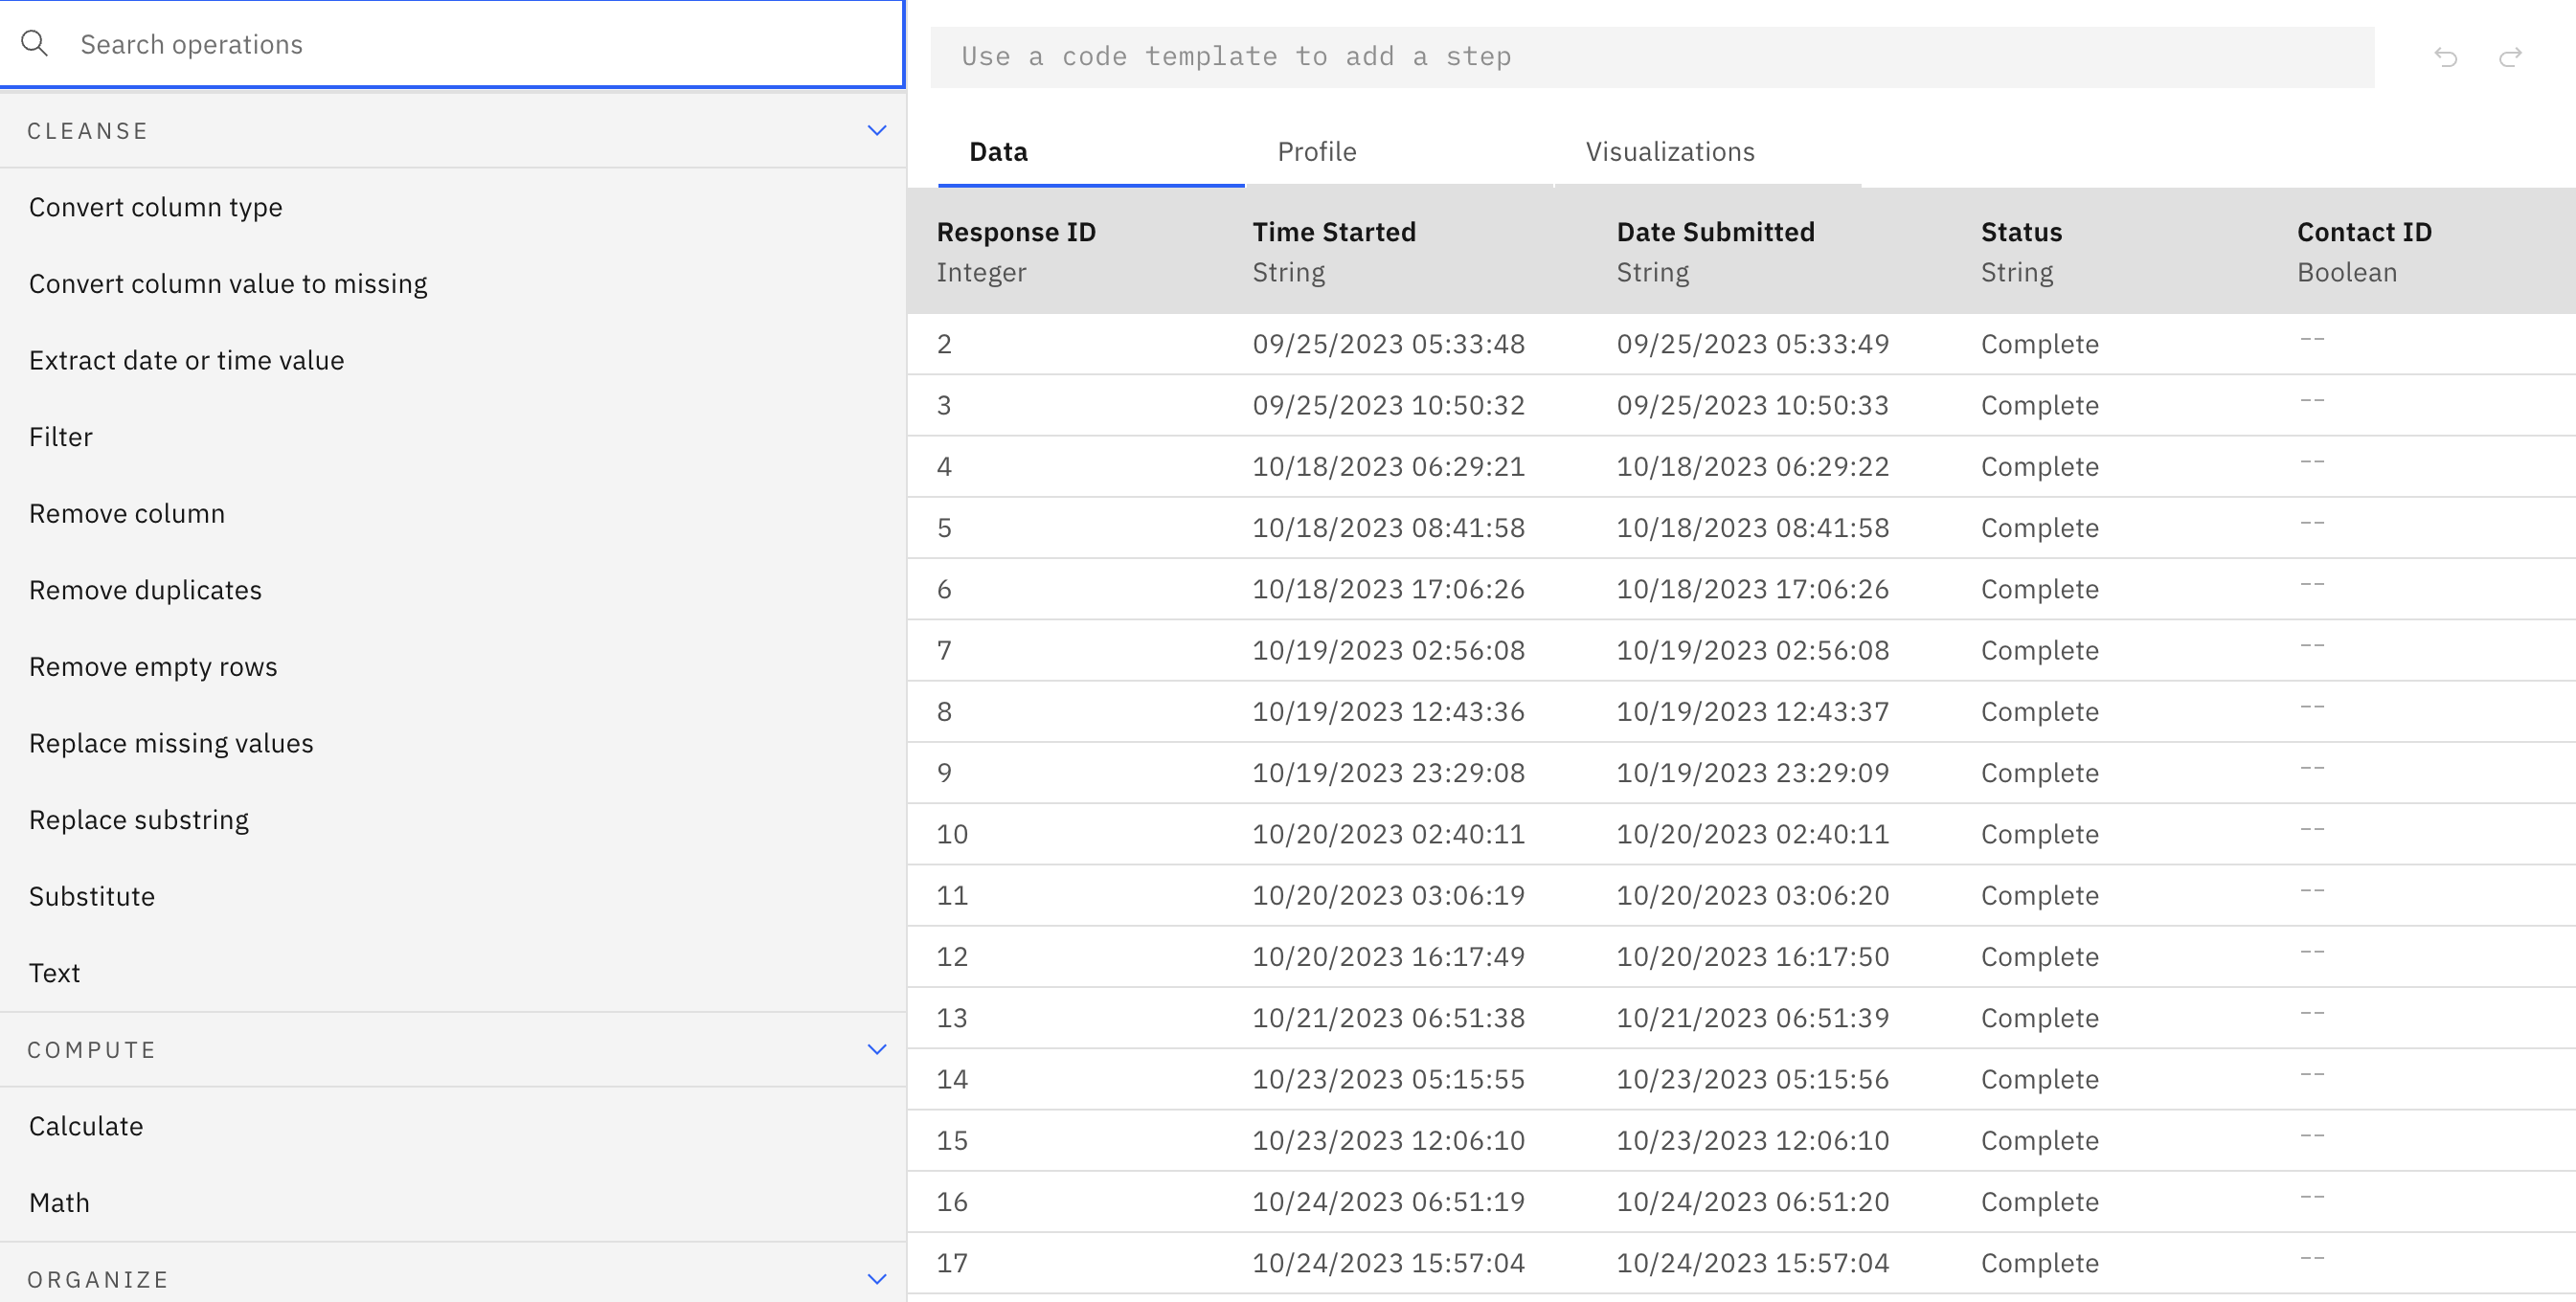
Task: Choose the Calculate operation
Action: pos(86,1126)
